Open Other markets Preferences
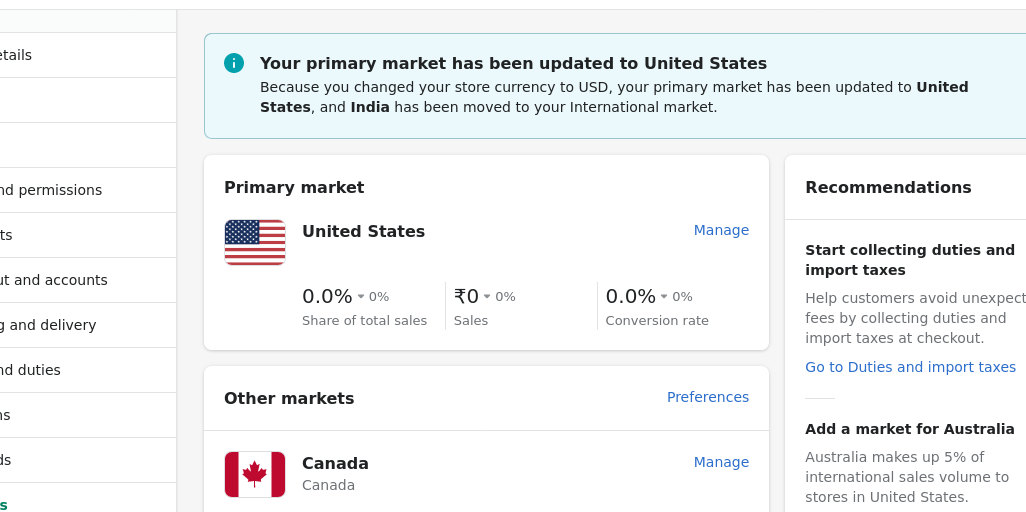Image resolution: width=1026 pixels, height=512 pixels. pos(707,397)
